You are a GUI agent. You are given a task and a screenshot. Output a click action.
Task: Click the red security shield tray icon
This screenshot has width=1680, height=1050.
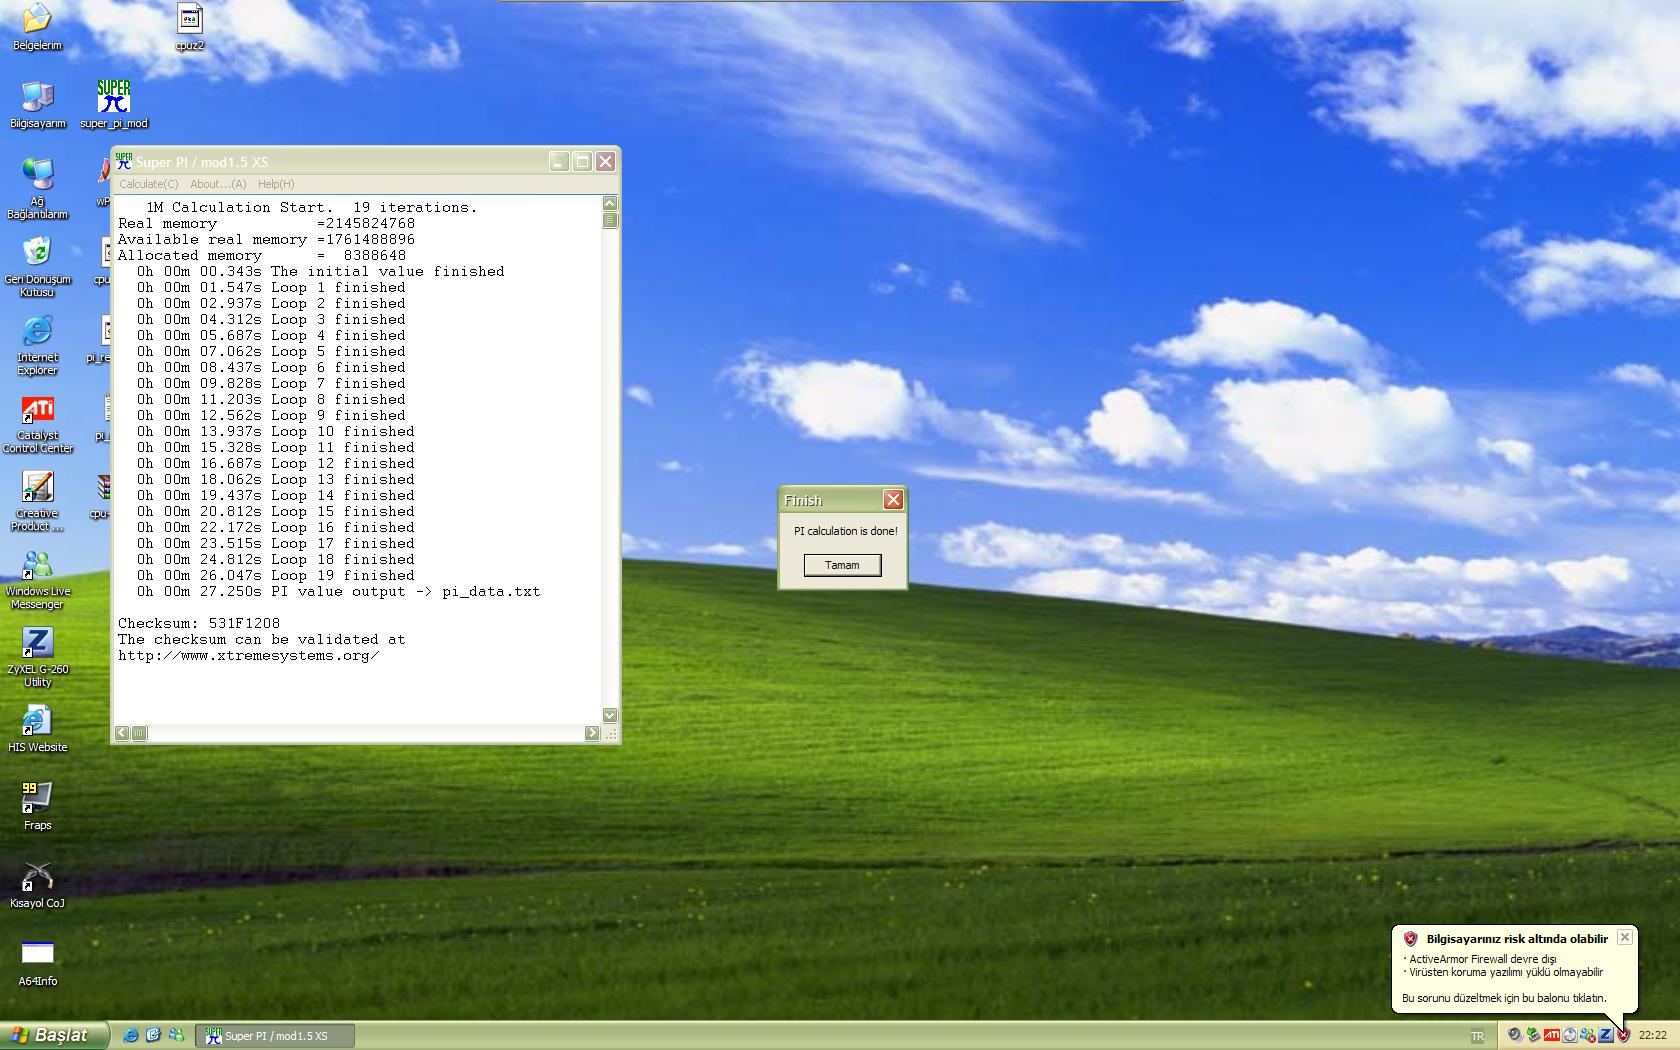1624,1035
